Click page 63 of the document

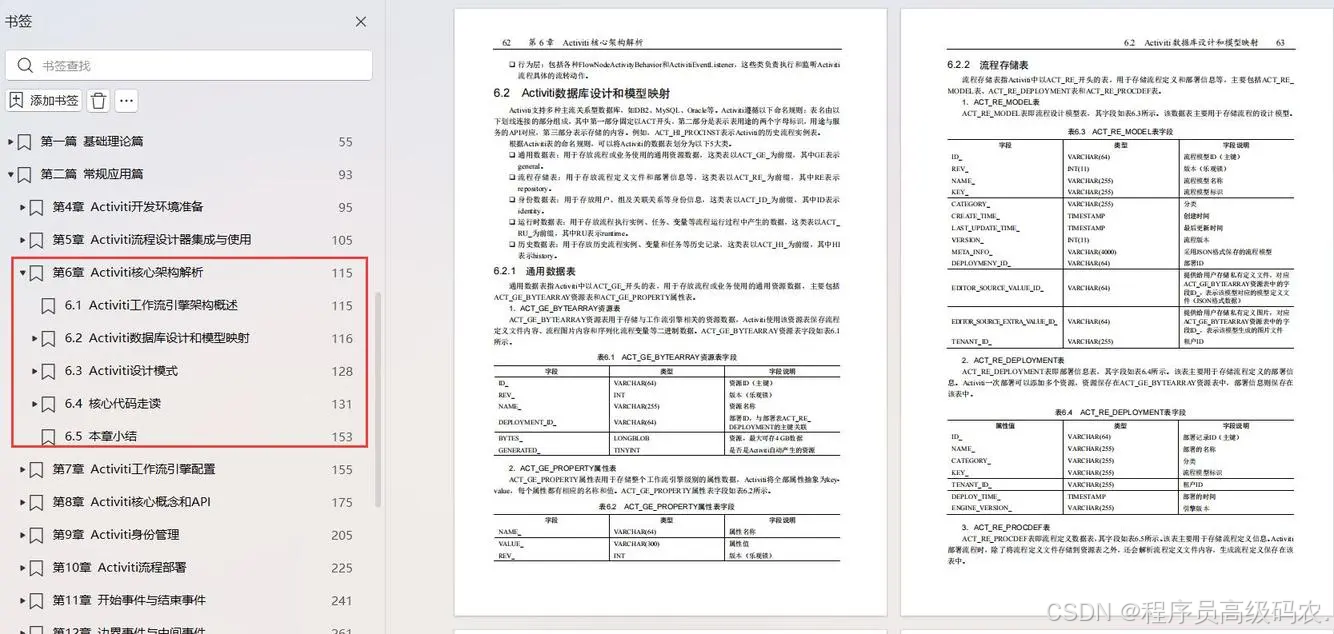pyautogui.click(x=1117, y=312)
